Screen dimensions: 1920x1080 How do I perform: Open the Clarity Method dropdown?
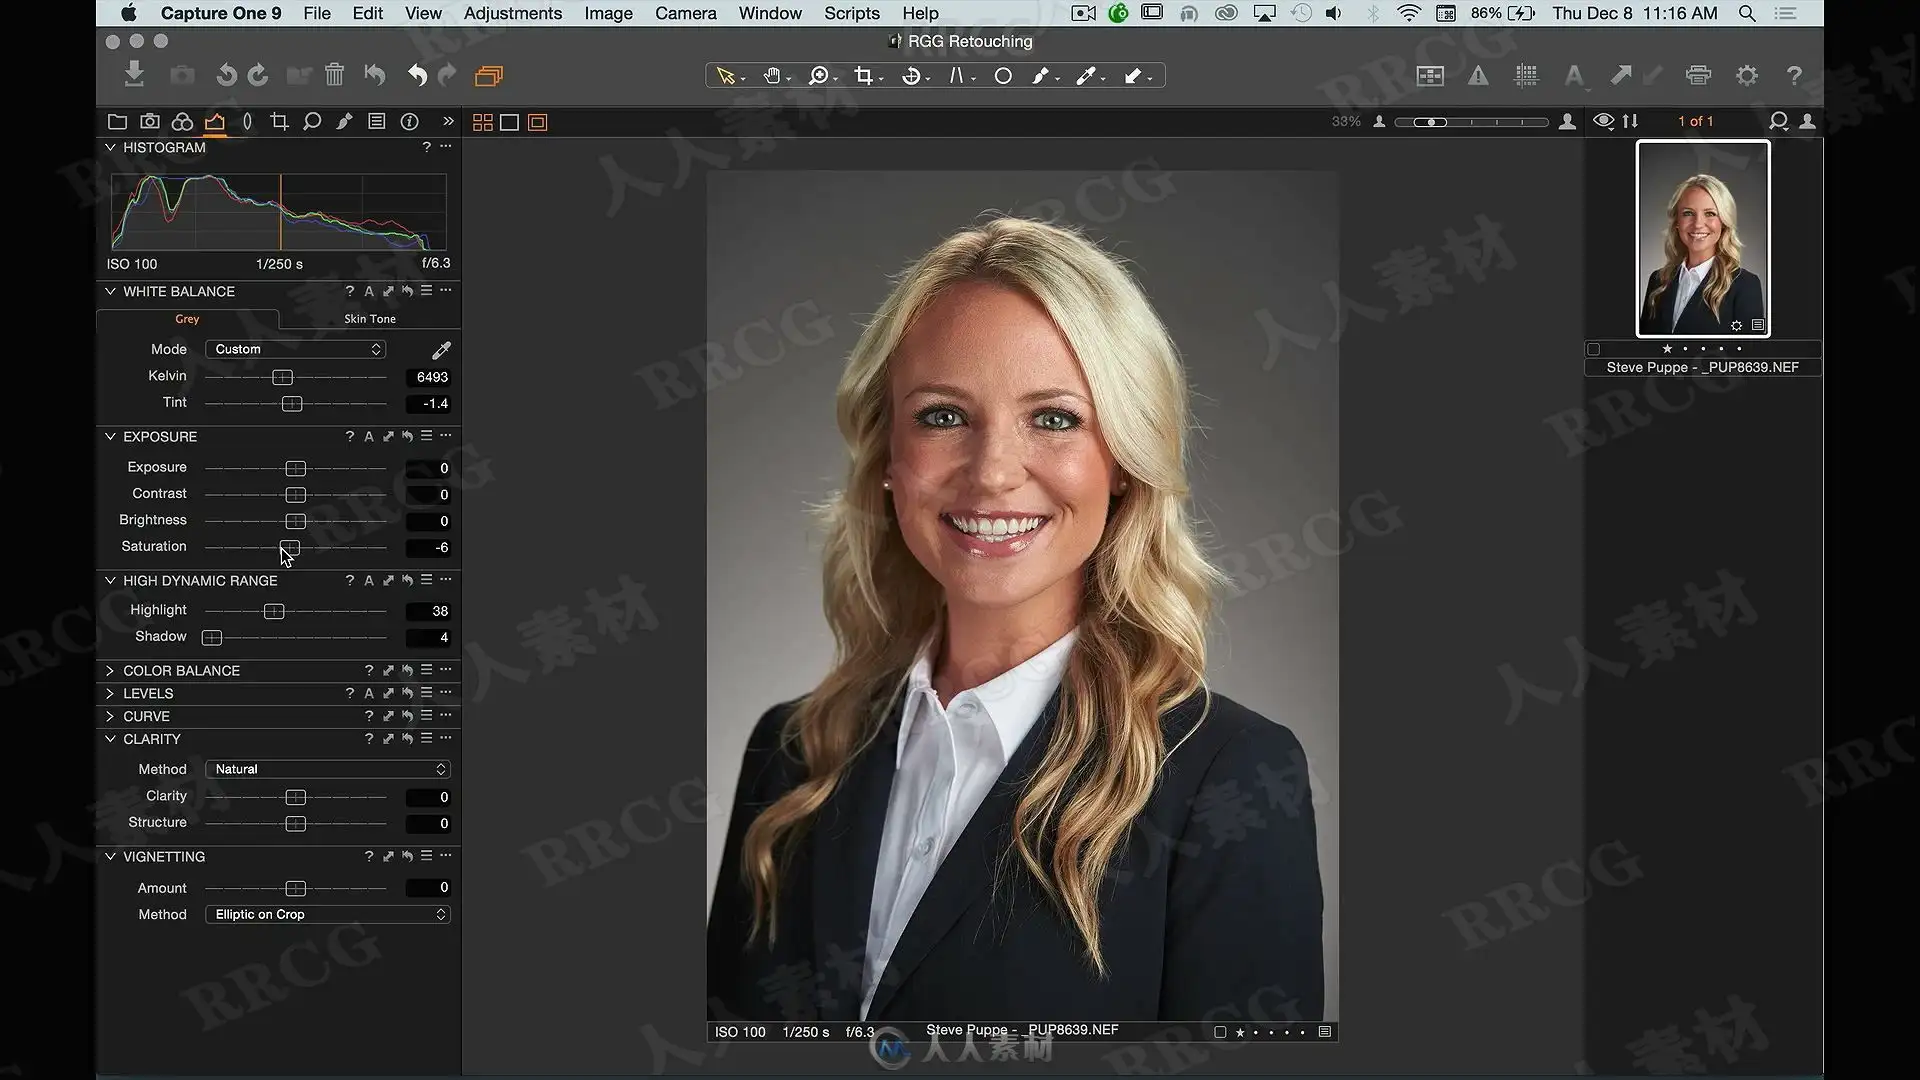tap(328, 769)
